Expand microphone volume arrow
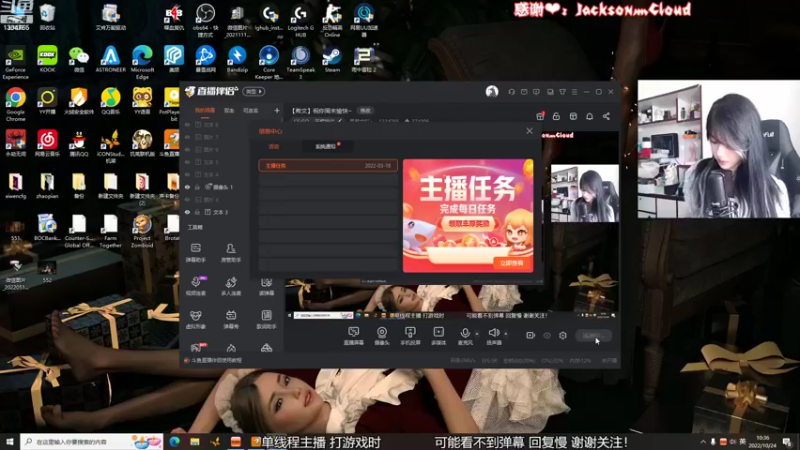 click(x=477, y=334)
